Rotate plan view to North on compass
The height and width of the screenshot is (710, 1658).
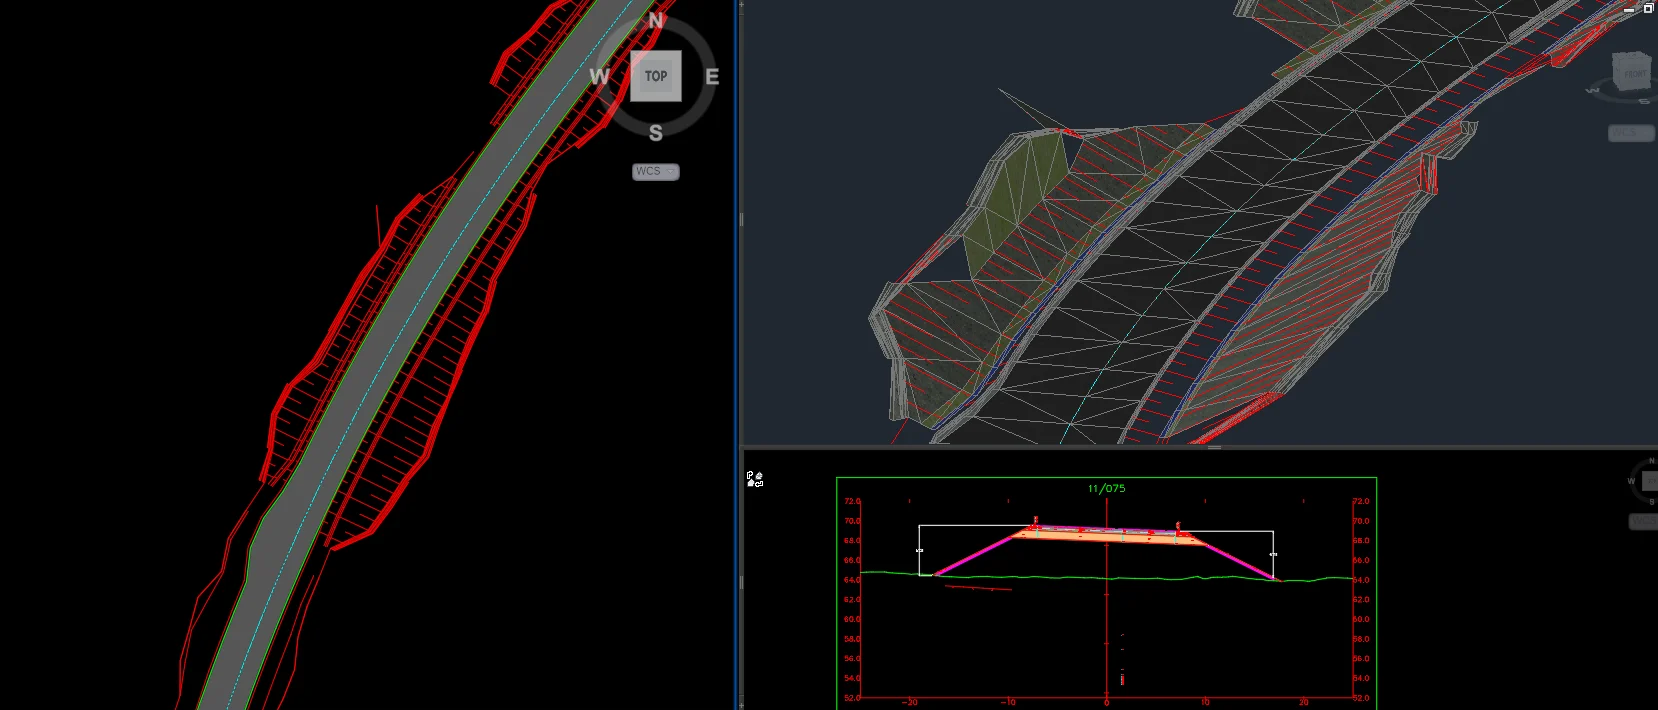coord(656,20)
